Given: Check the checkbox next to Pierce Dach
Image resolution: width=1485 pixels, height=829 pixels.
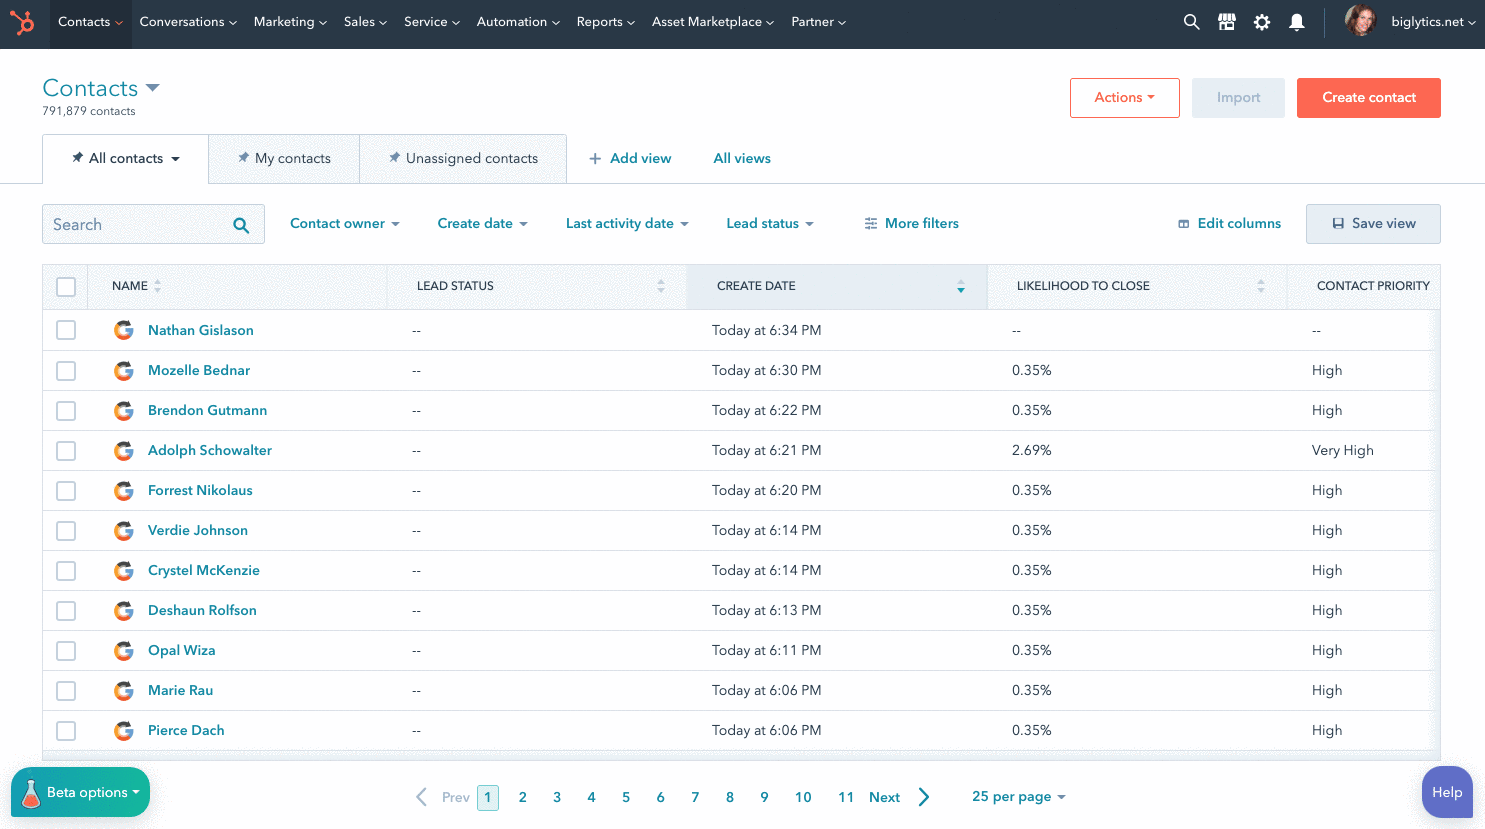Looking at the screenshot, I should pyautogui.click(x=66, y=730).
